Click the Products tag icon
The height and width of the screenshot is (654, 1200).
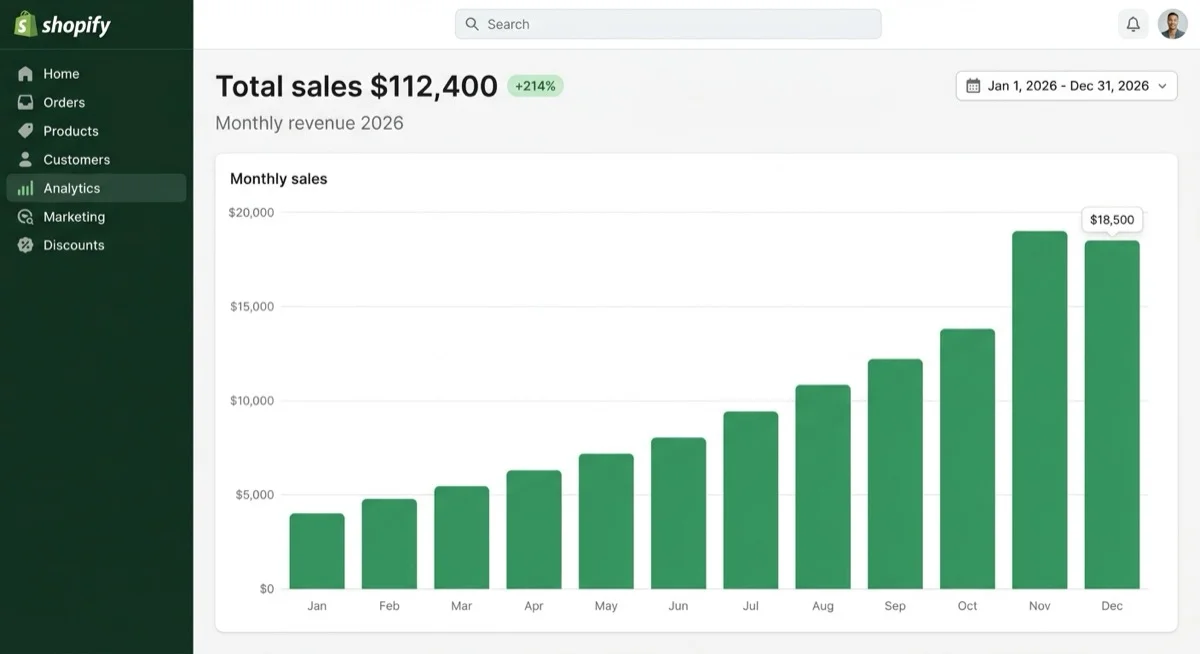pyautogui.click(x=26, y=131)
